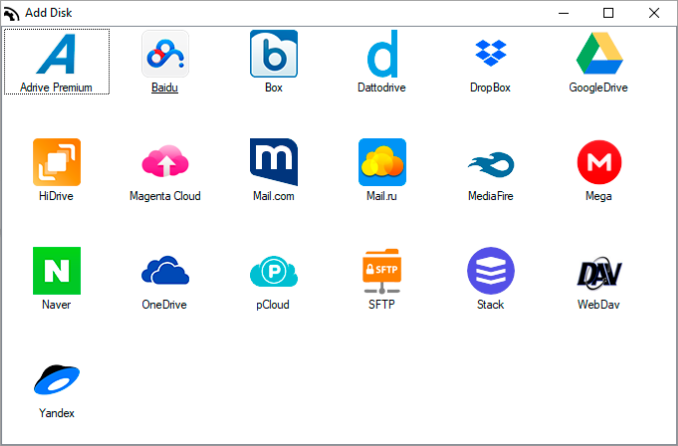
Task: Click the Add Disk title bar app icon
Action: point(12,12)
